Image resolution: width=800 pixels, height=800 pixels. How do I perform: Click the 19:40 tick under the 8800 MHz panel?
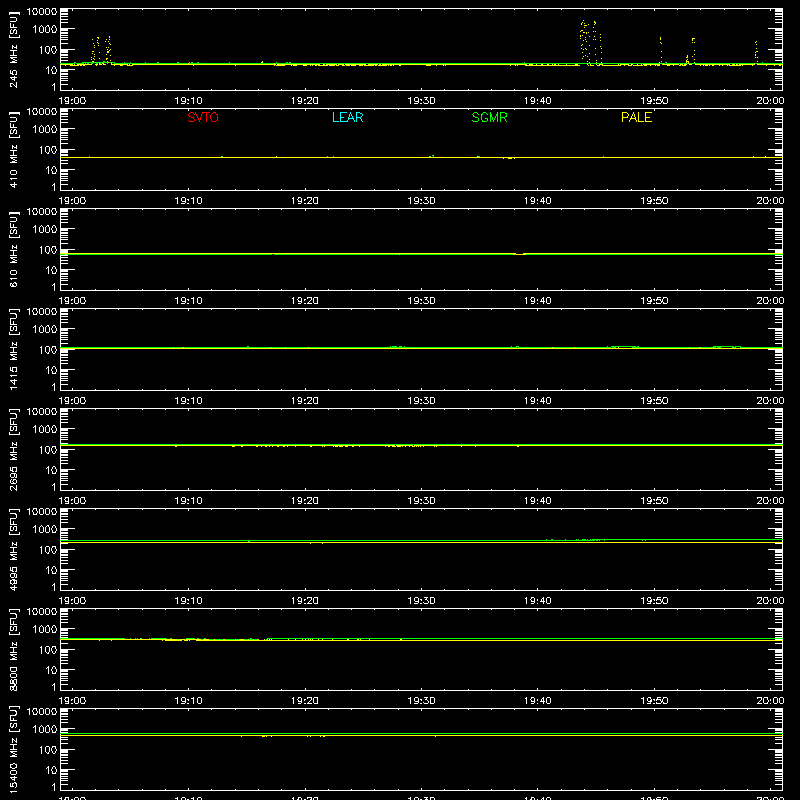(x=537, y=701)
